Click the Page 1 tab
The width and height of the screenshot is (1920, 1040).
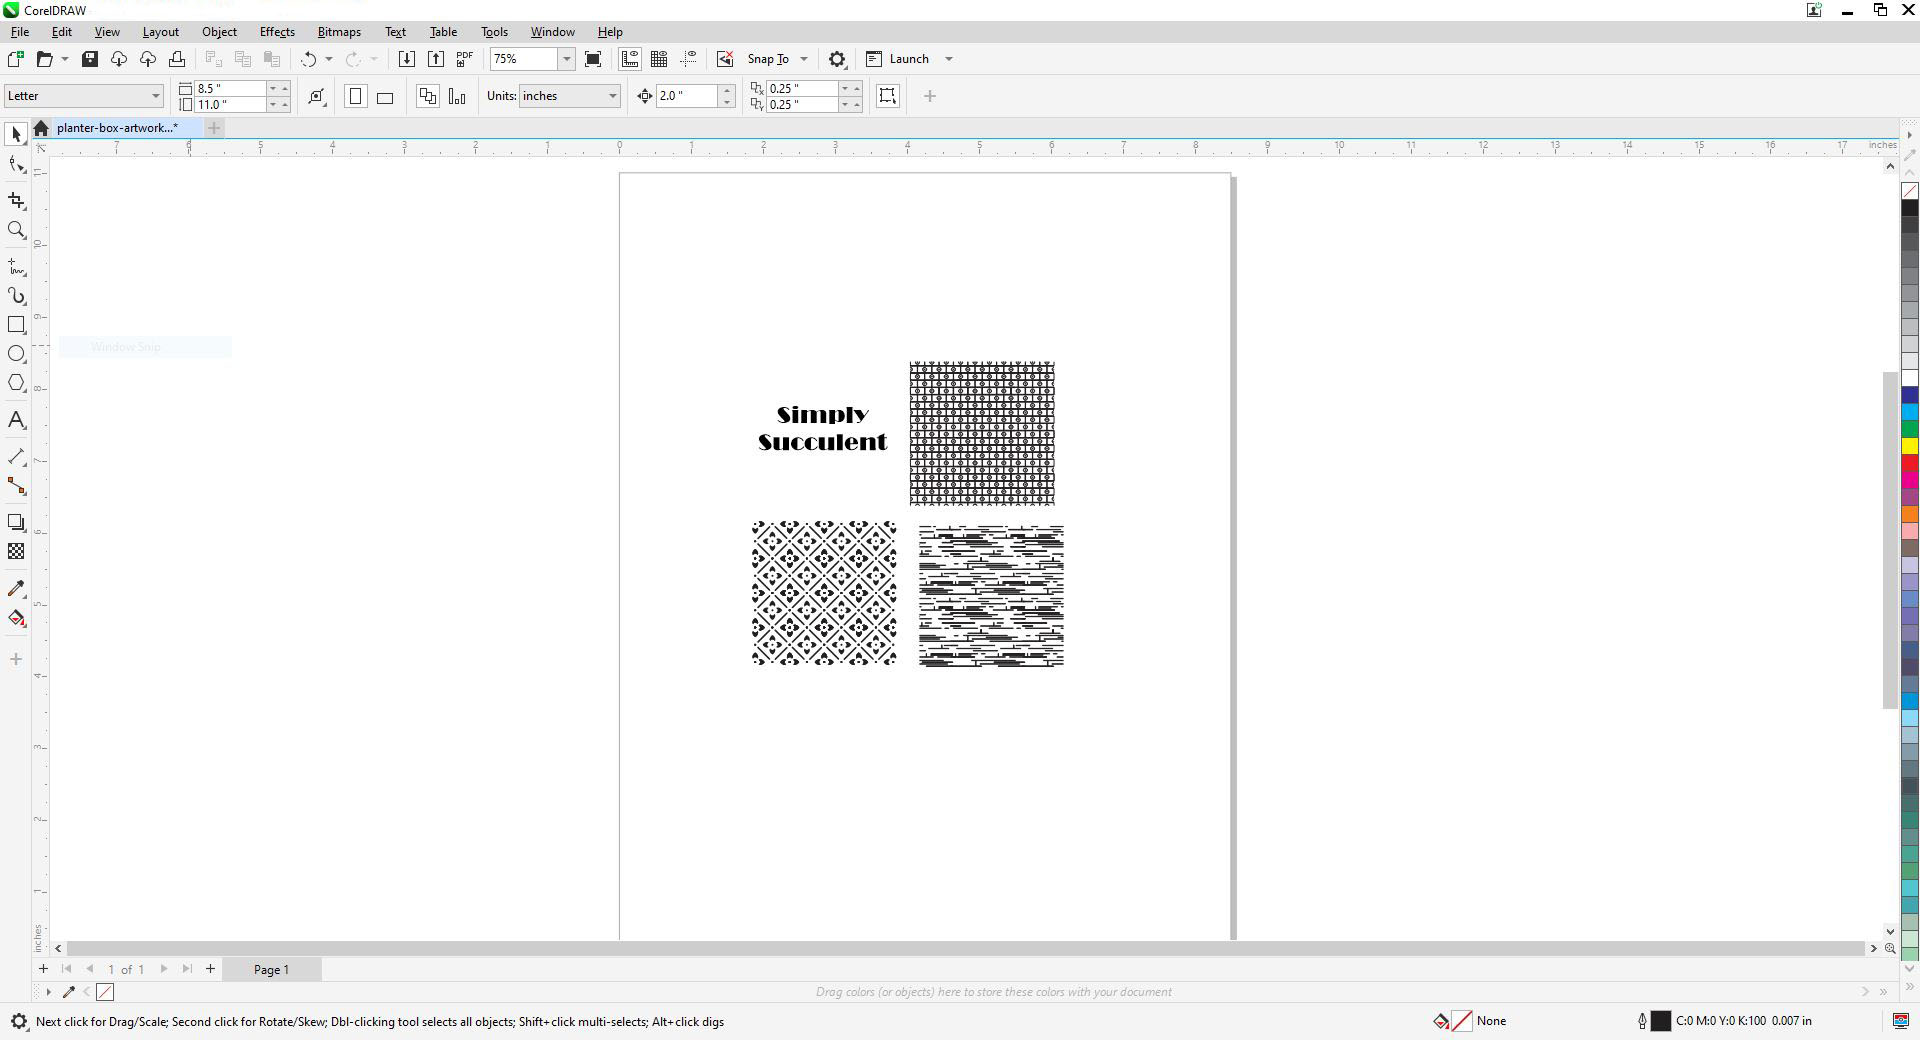point(271,969)
